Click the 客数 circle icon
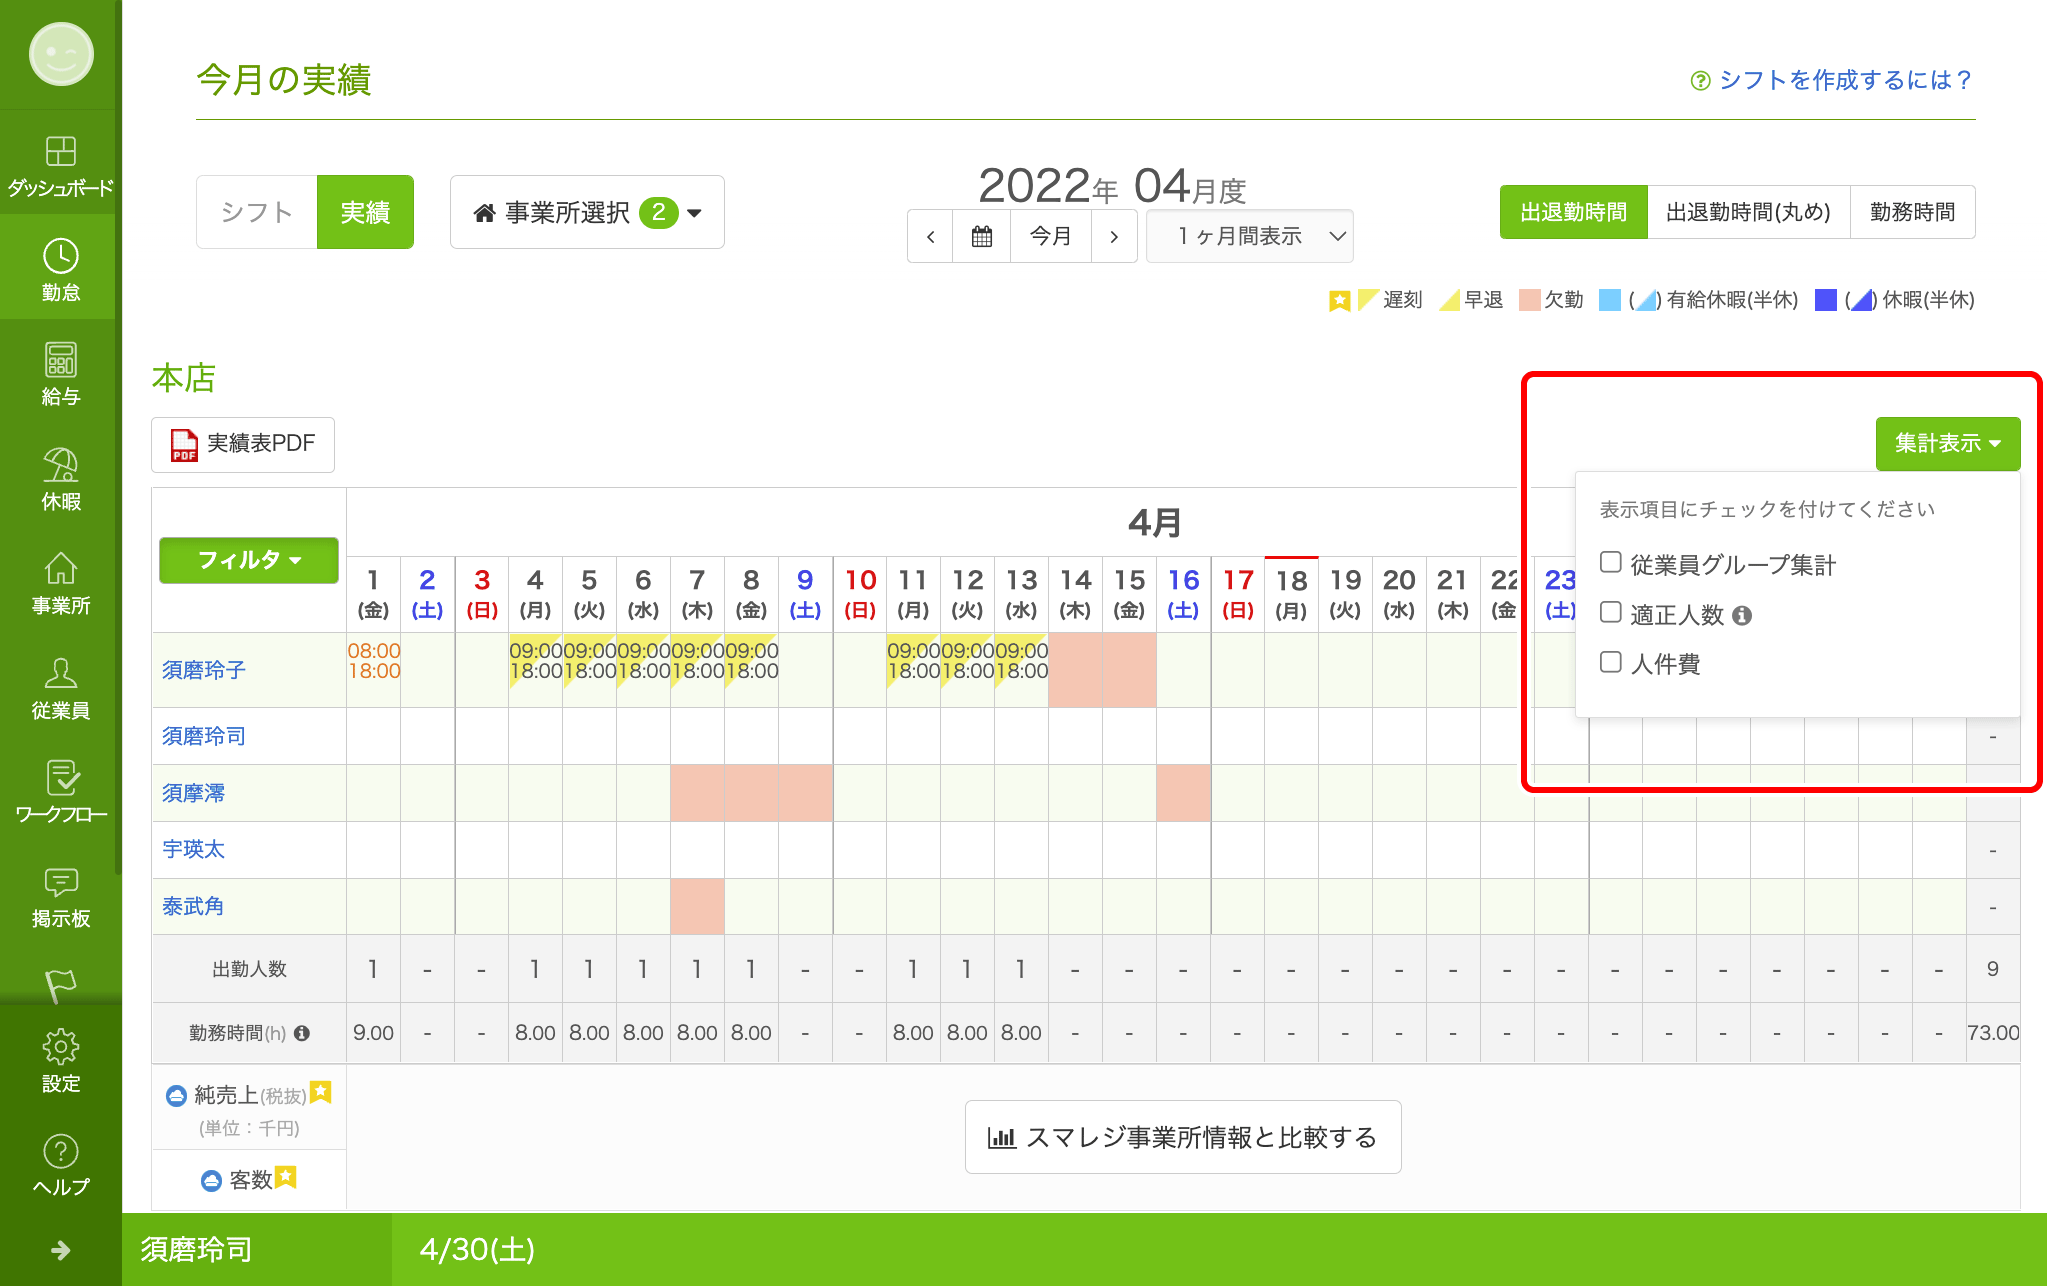This screenshot has height=1286, width=2047. (211, 1181)
